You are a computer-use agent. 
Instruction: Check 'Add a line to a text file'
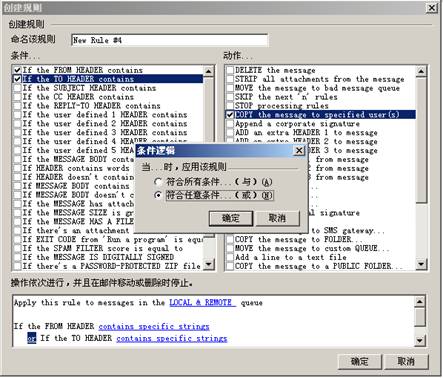point(230,257)
